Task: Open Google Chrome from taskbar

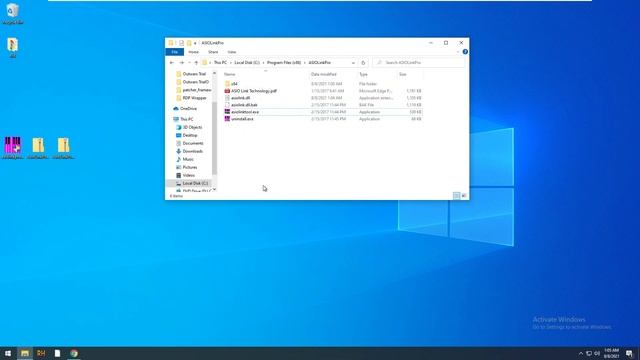Action: (74, 353)
